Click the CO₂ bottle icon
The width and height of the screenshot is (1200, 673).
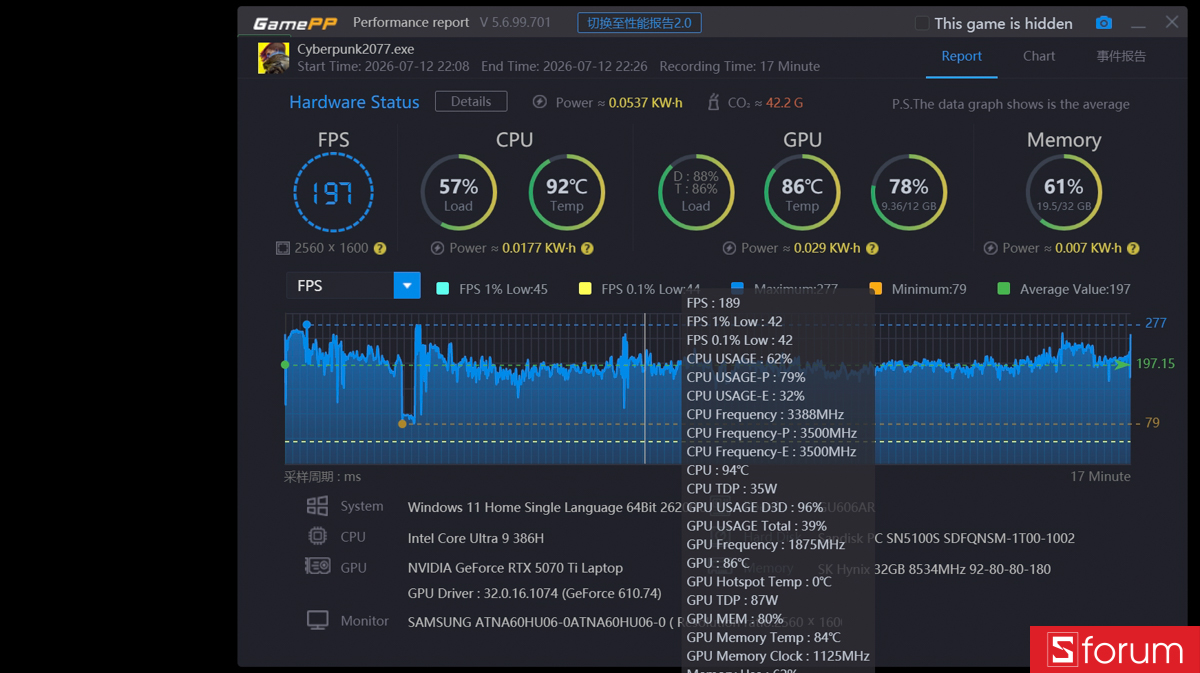point(713,102)
